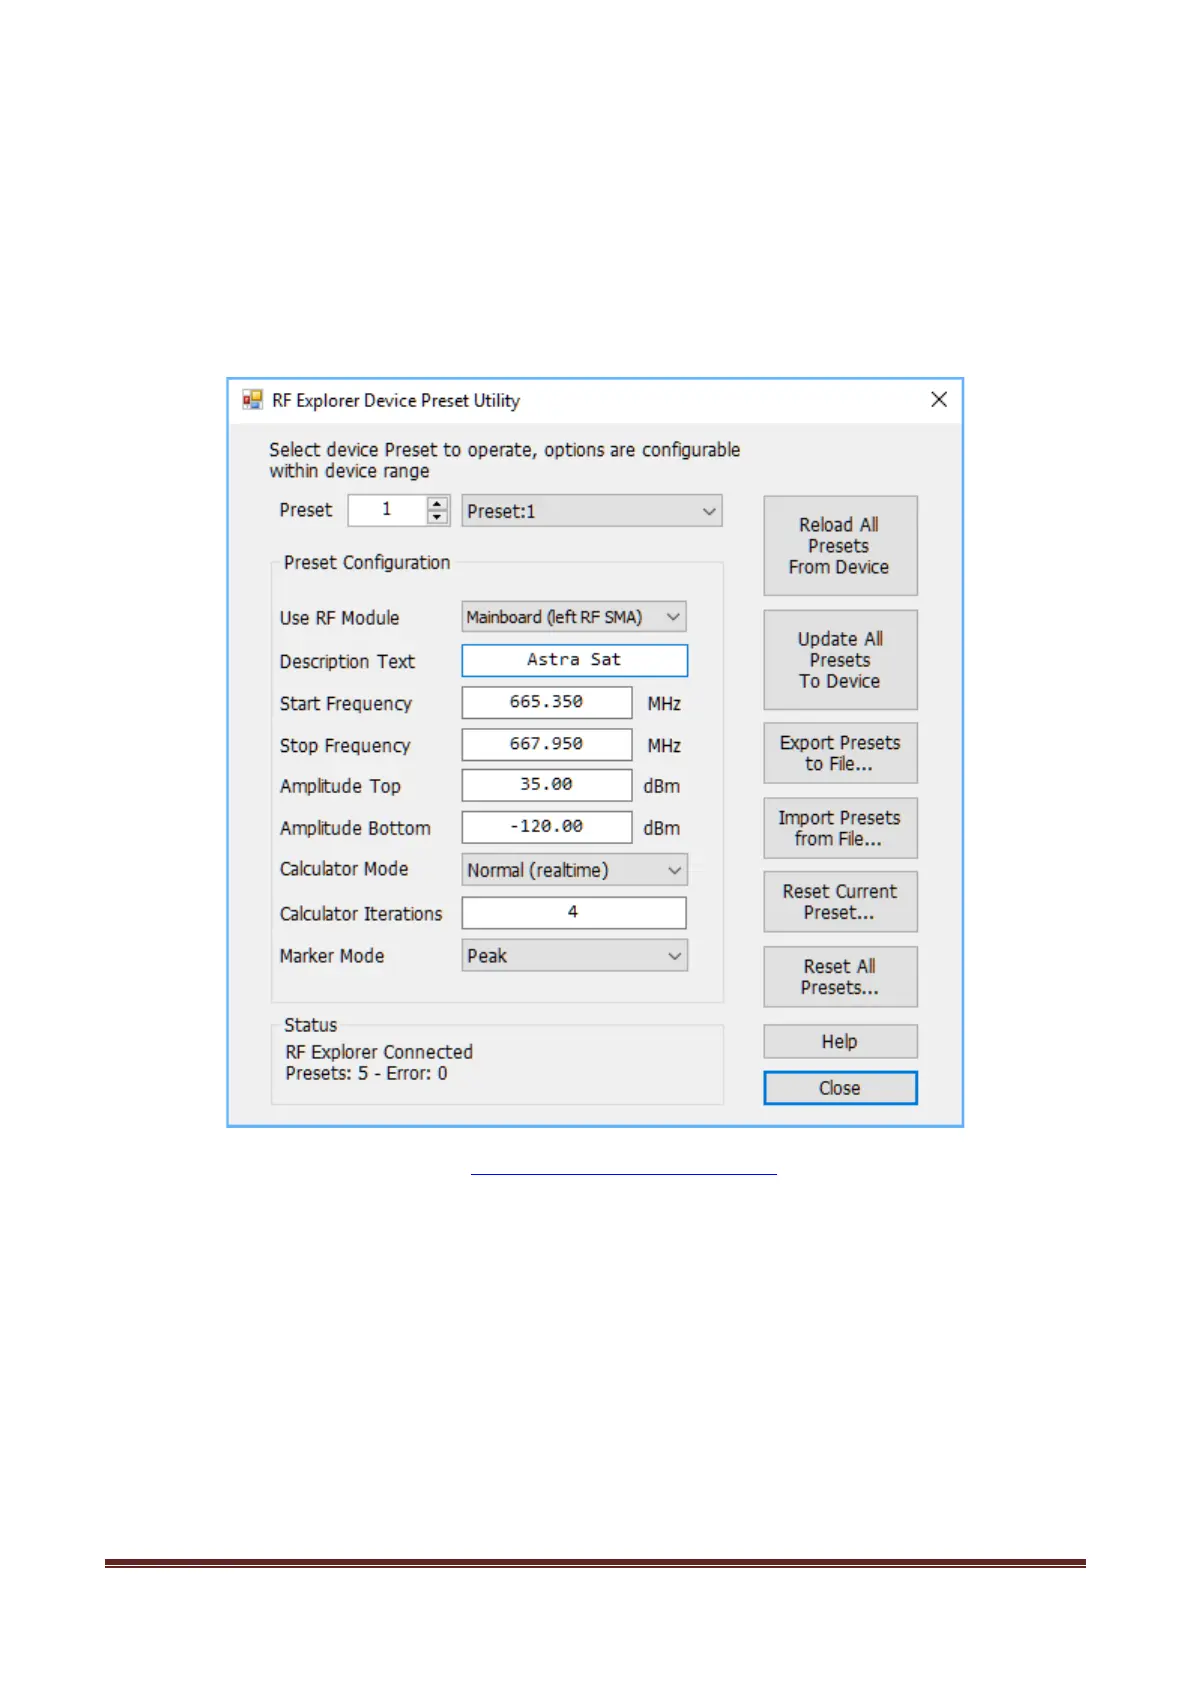Viewport: 1191px width, 1684px height.
Task: Decrease preset number with the down arrow
Action: coord(437,517)
